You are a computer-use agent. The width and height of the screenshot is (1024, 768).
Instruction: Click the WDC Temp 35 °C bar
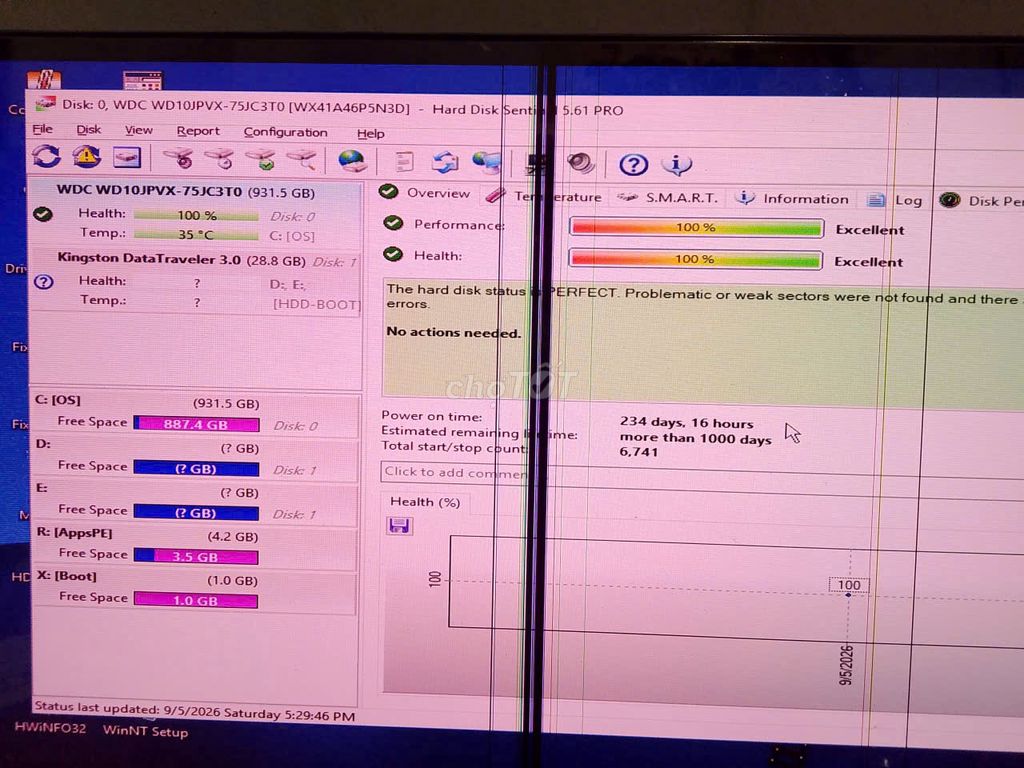pos(196,234)
